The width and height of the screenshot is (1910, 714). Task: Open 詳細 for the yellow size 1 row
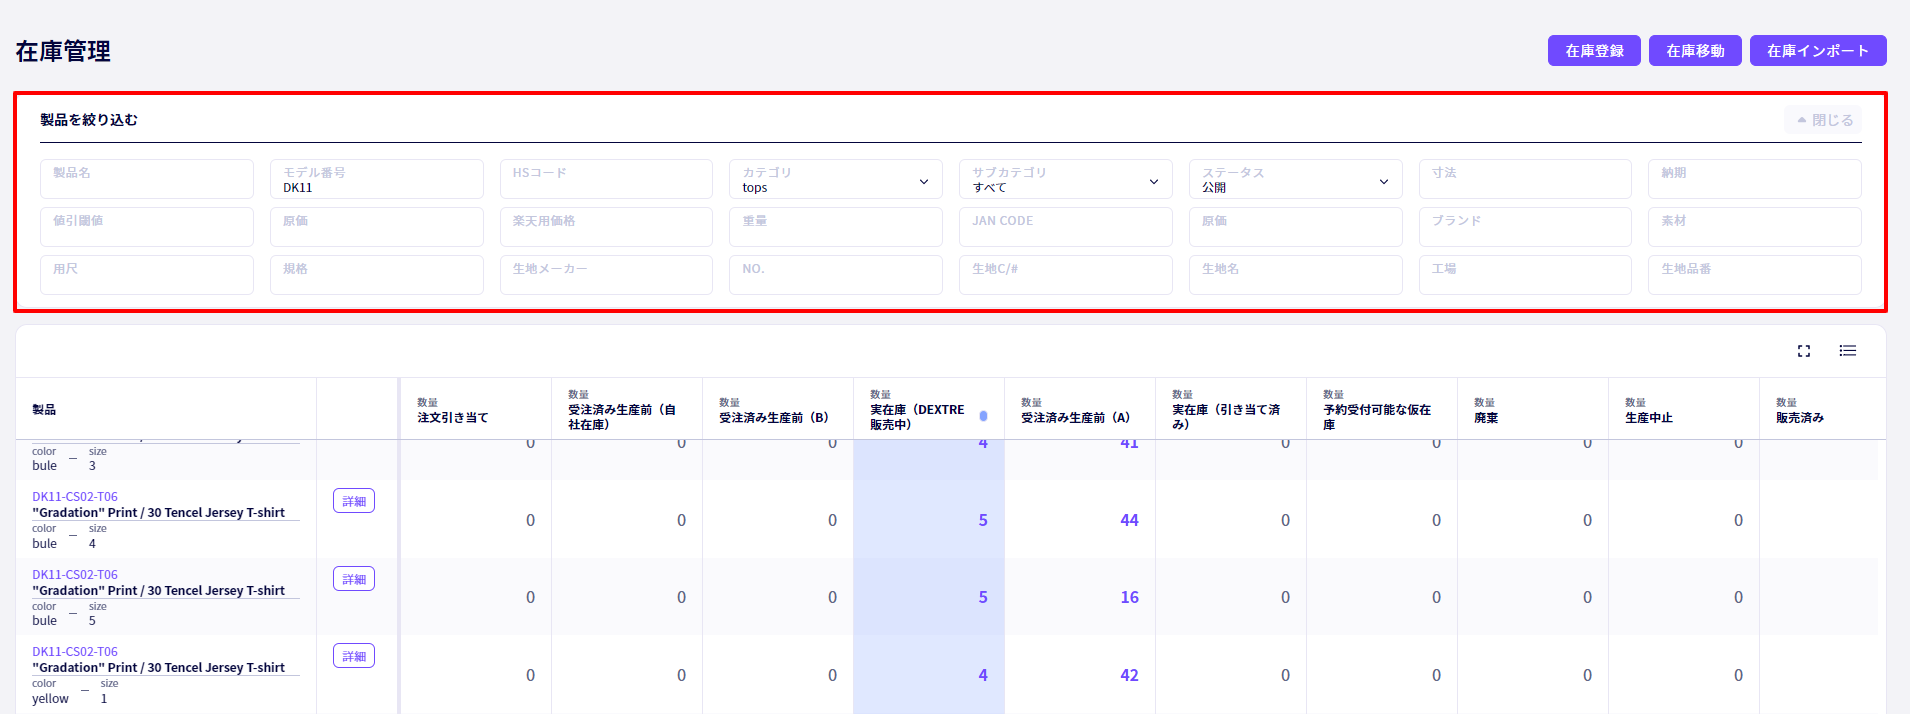click(354, 656)
